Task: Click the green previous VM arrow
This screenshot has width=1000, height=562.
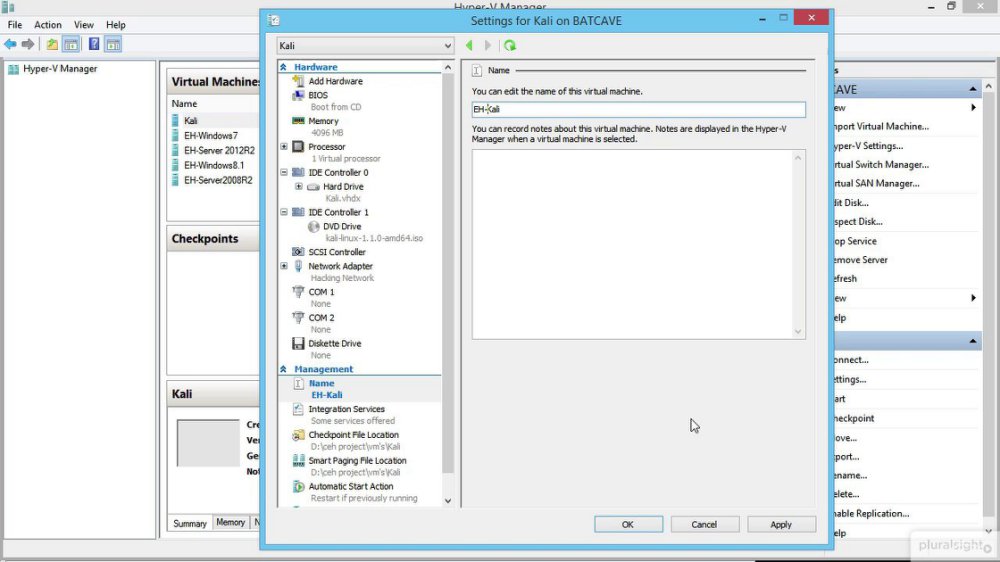Action: (469, 45)
